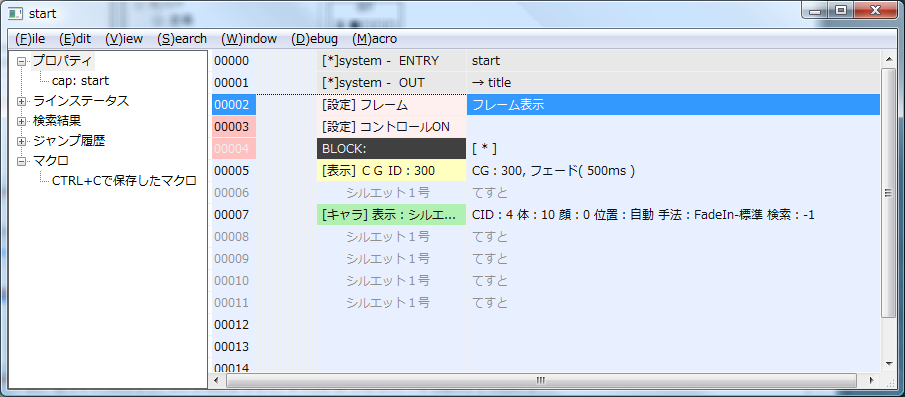Select the ラインステータス tree item
Image resolution: width=905 pixels, height=397 pixels.
81,101
